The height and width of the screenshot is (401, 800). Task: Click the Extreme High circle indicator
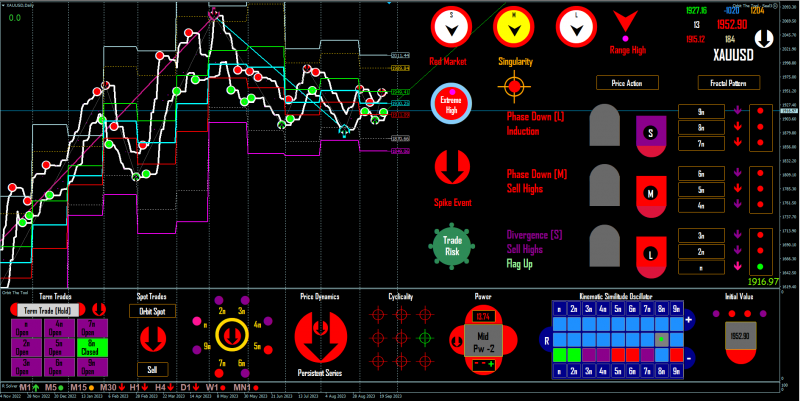tap(451, 104)
